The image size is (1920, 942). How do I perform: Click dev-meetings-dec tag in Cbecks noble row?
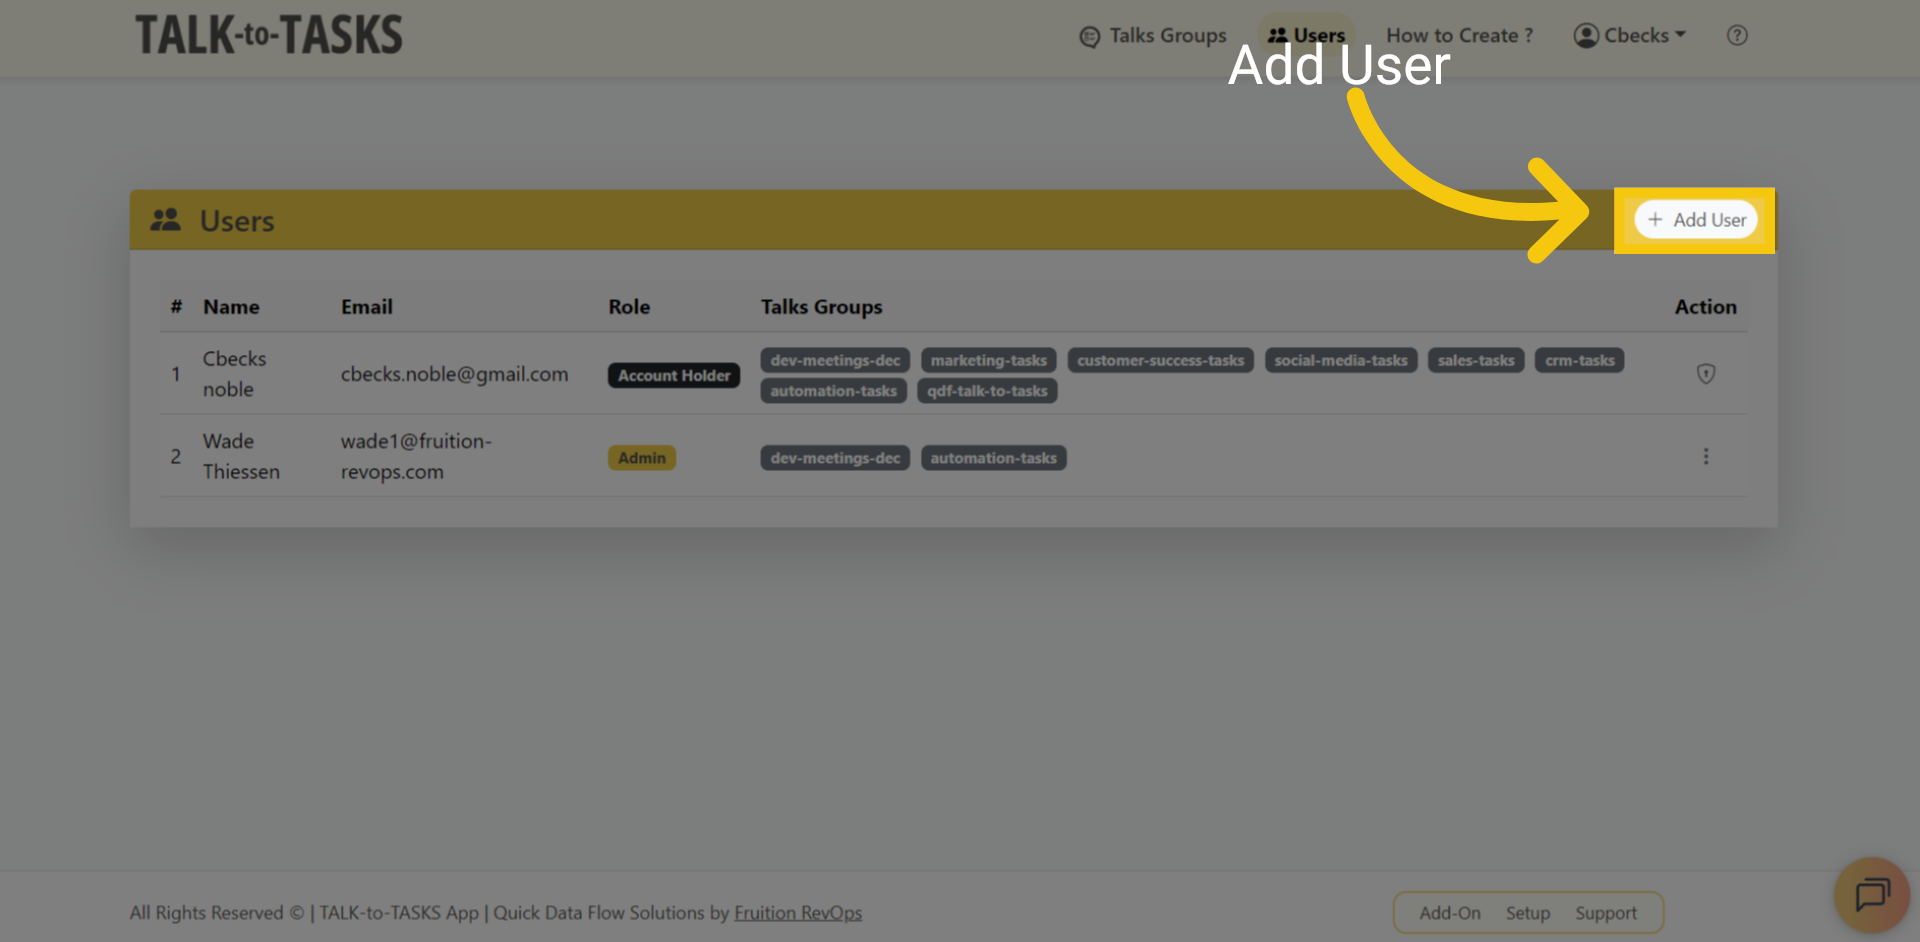pyautogui.click(x=835, y=361)
